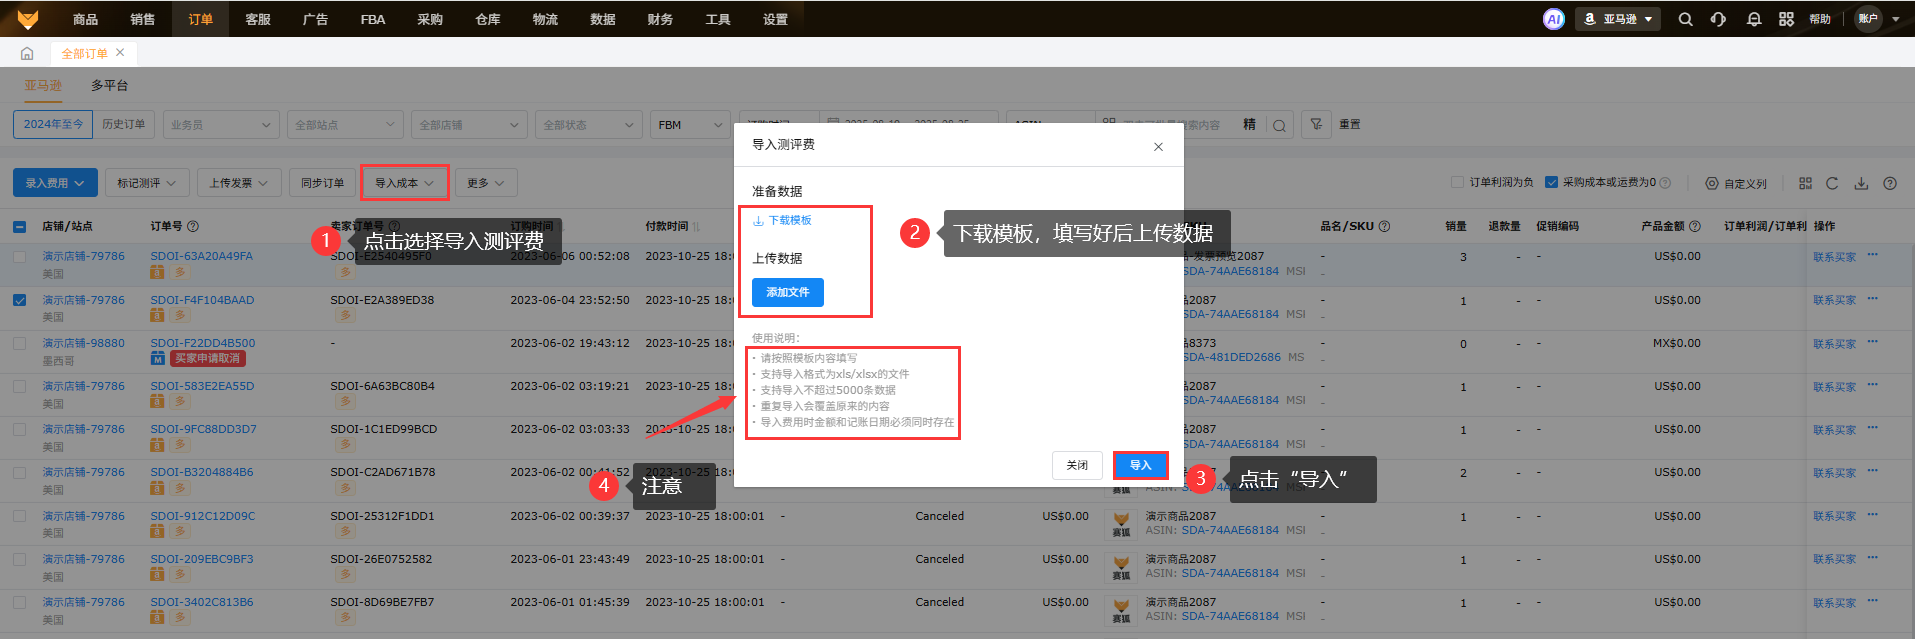The height and width of the screenshot is (639, 1915).
Task: Click the blue 导入 button in dialog
Action: [x=1140, y=465]
